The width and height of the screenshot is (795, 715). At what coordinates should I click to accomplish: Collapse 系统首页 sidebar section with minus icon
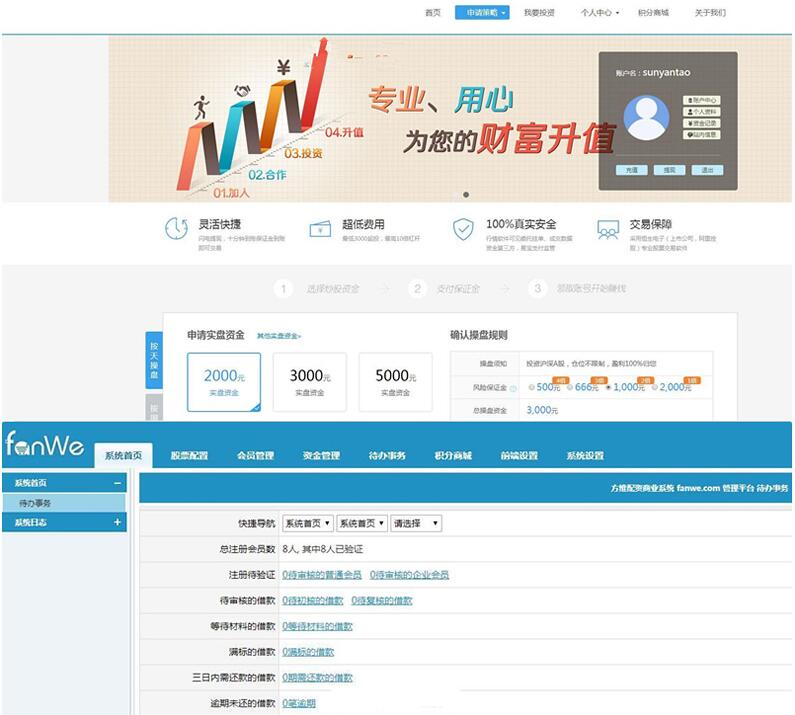click(x=118, y=483)
